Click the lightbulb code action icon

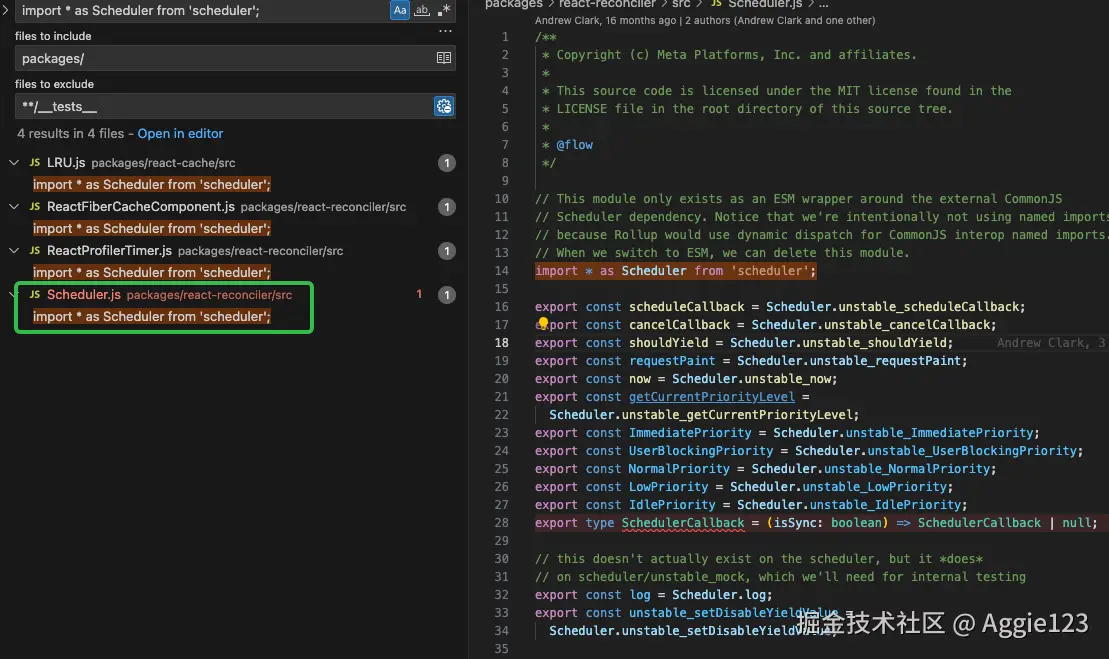click(x=545, y=324)
